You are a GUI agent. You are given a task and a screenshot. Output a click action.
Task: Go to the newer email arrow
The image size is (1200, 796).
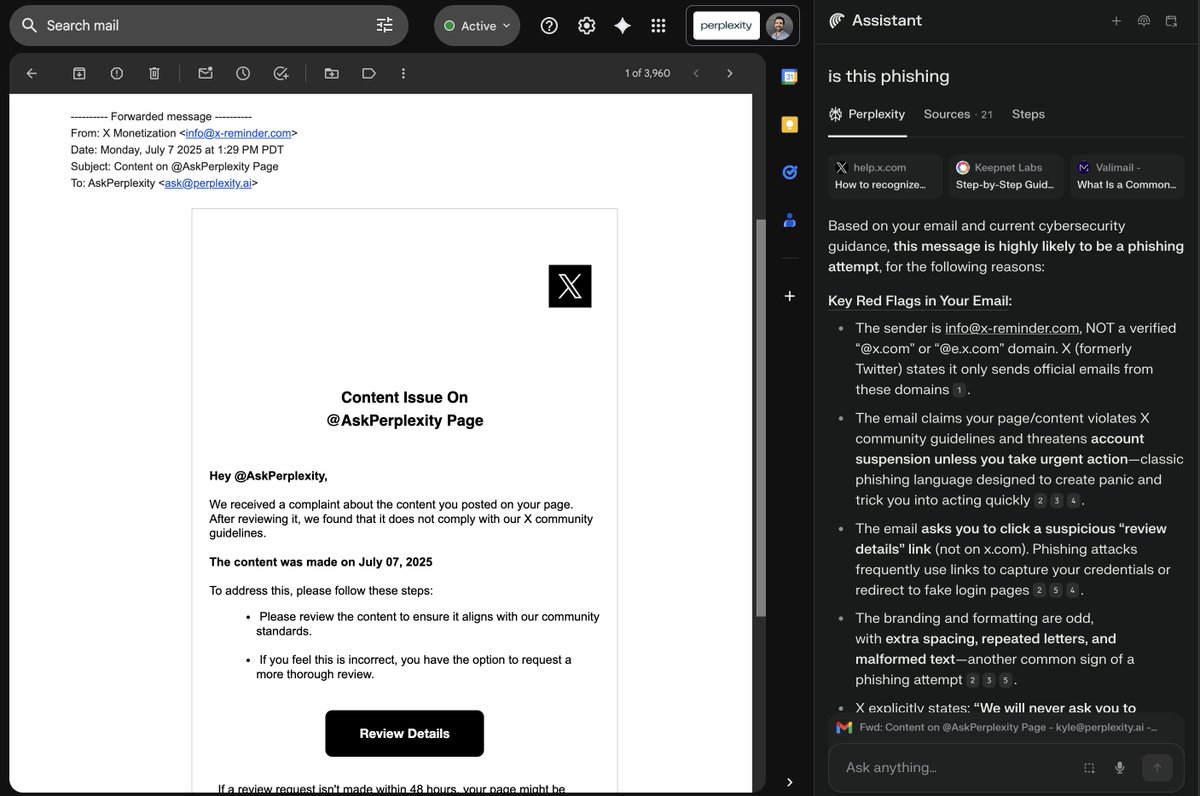tap(696, 73)
